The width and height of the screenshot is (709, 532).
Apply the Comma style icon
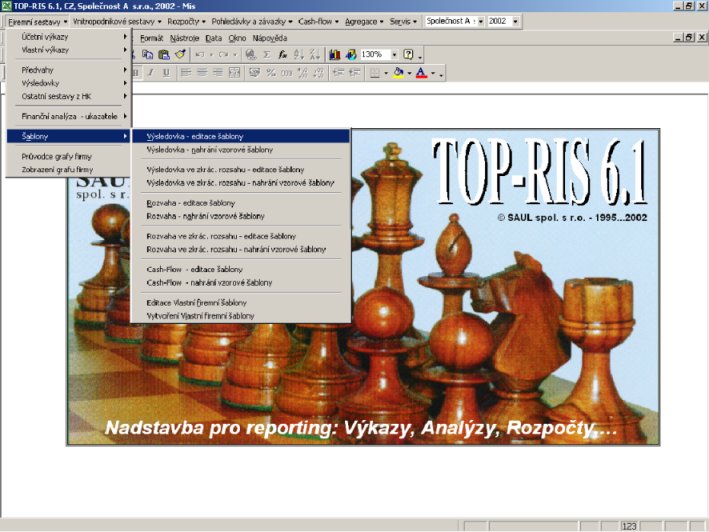287,73
